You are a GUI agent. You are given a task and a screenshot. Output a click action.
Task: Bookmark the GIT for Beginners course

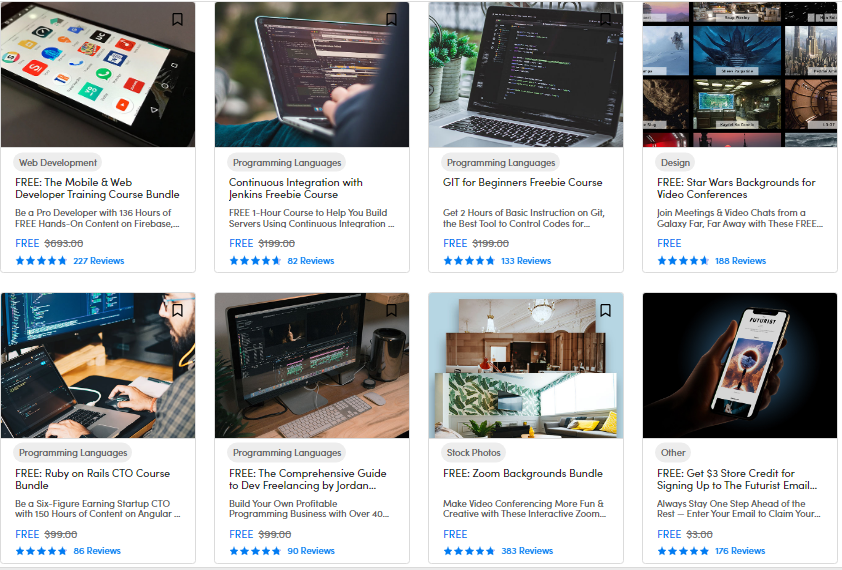click(605, 19)
